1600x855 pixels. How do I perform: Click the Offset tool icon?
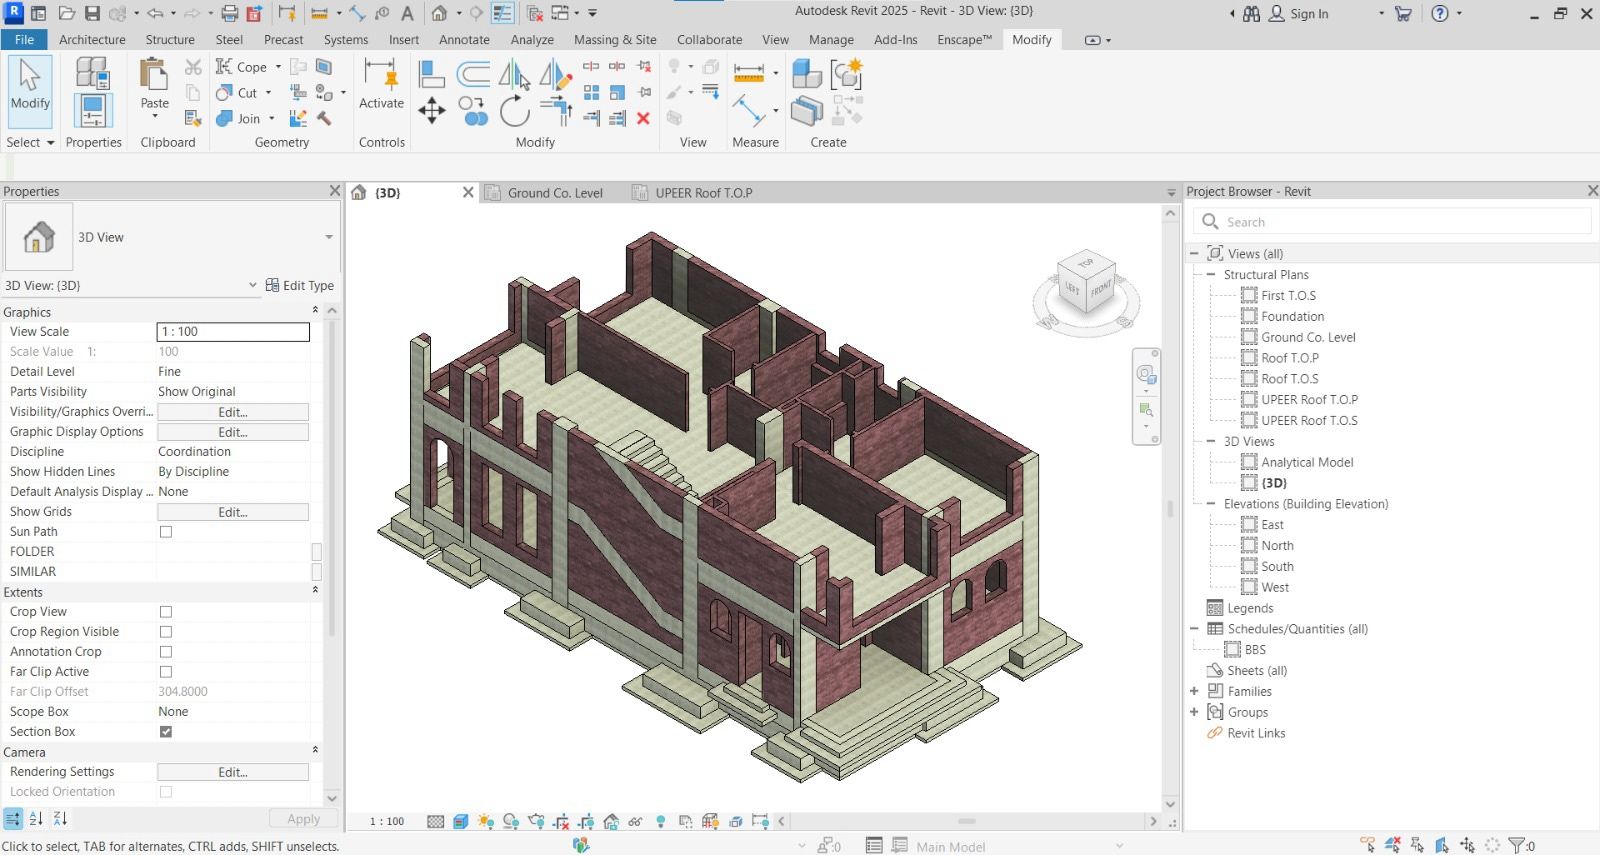[473, 74]
